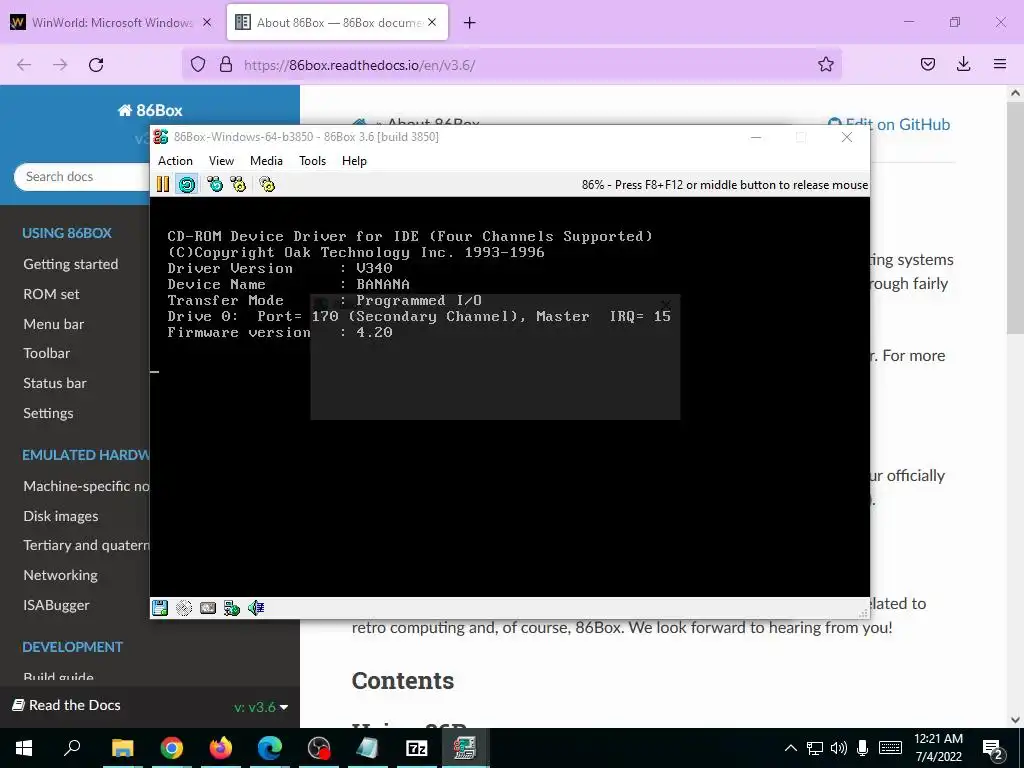Open Settings docs page

48,413
